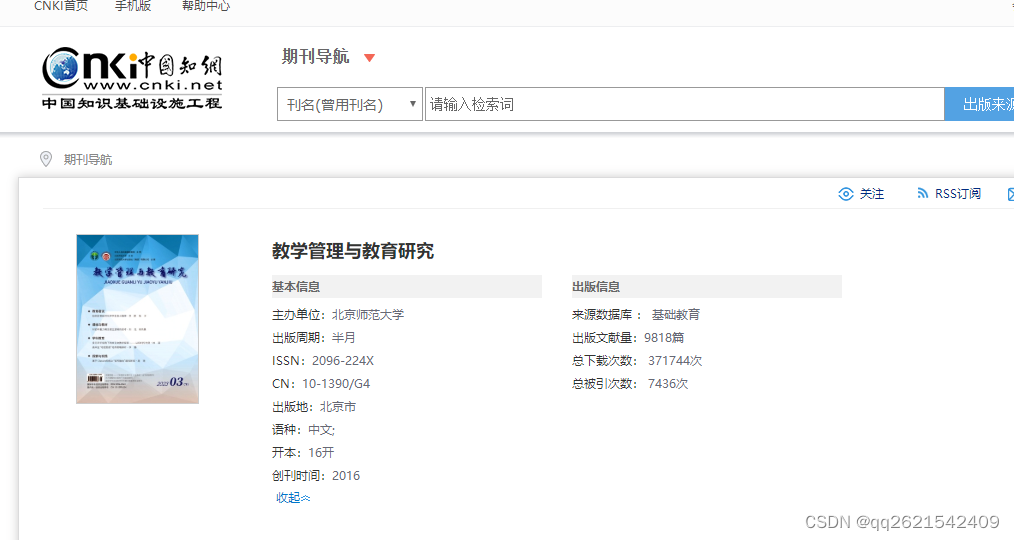
Task: Click the cut-off icon right of RSS订阅
Action: [x=1011, y=194]
